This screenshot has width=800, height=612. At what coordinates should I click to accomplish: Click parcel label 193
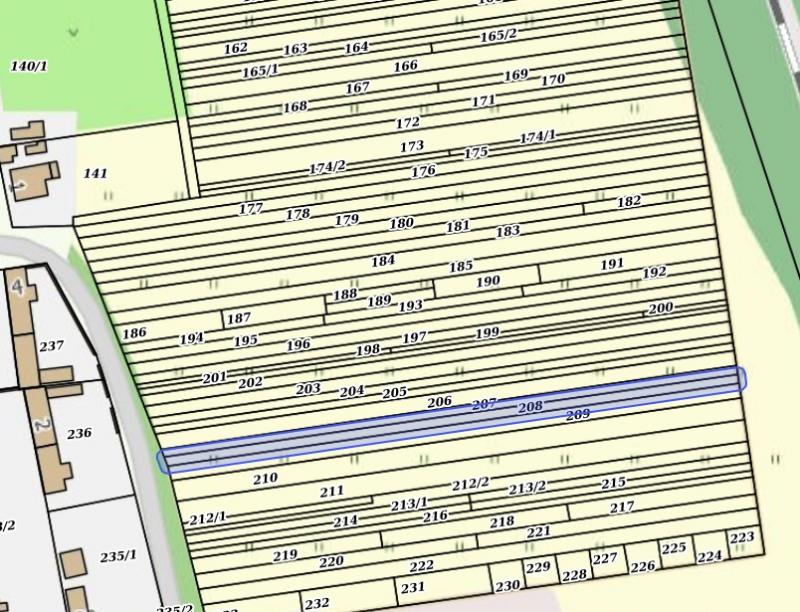[410, 305]
